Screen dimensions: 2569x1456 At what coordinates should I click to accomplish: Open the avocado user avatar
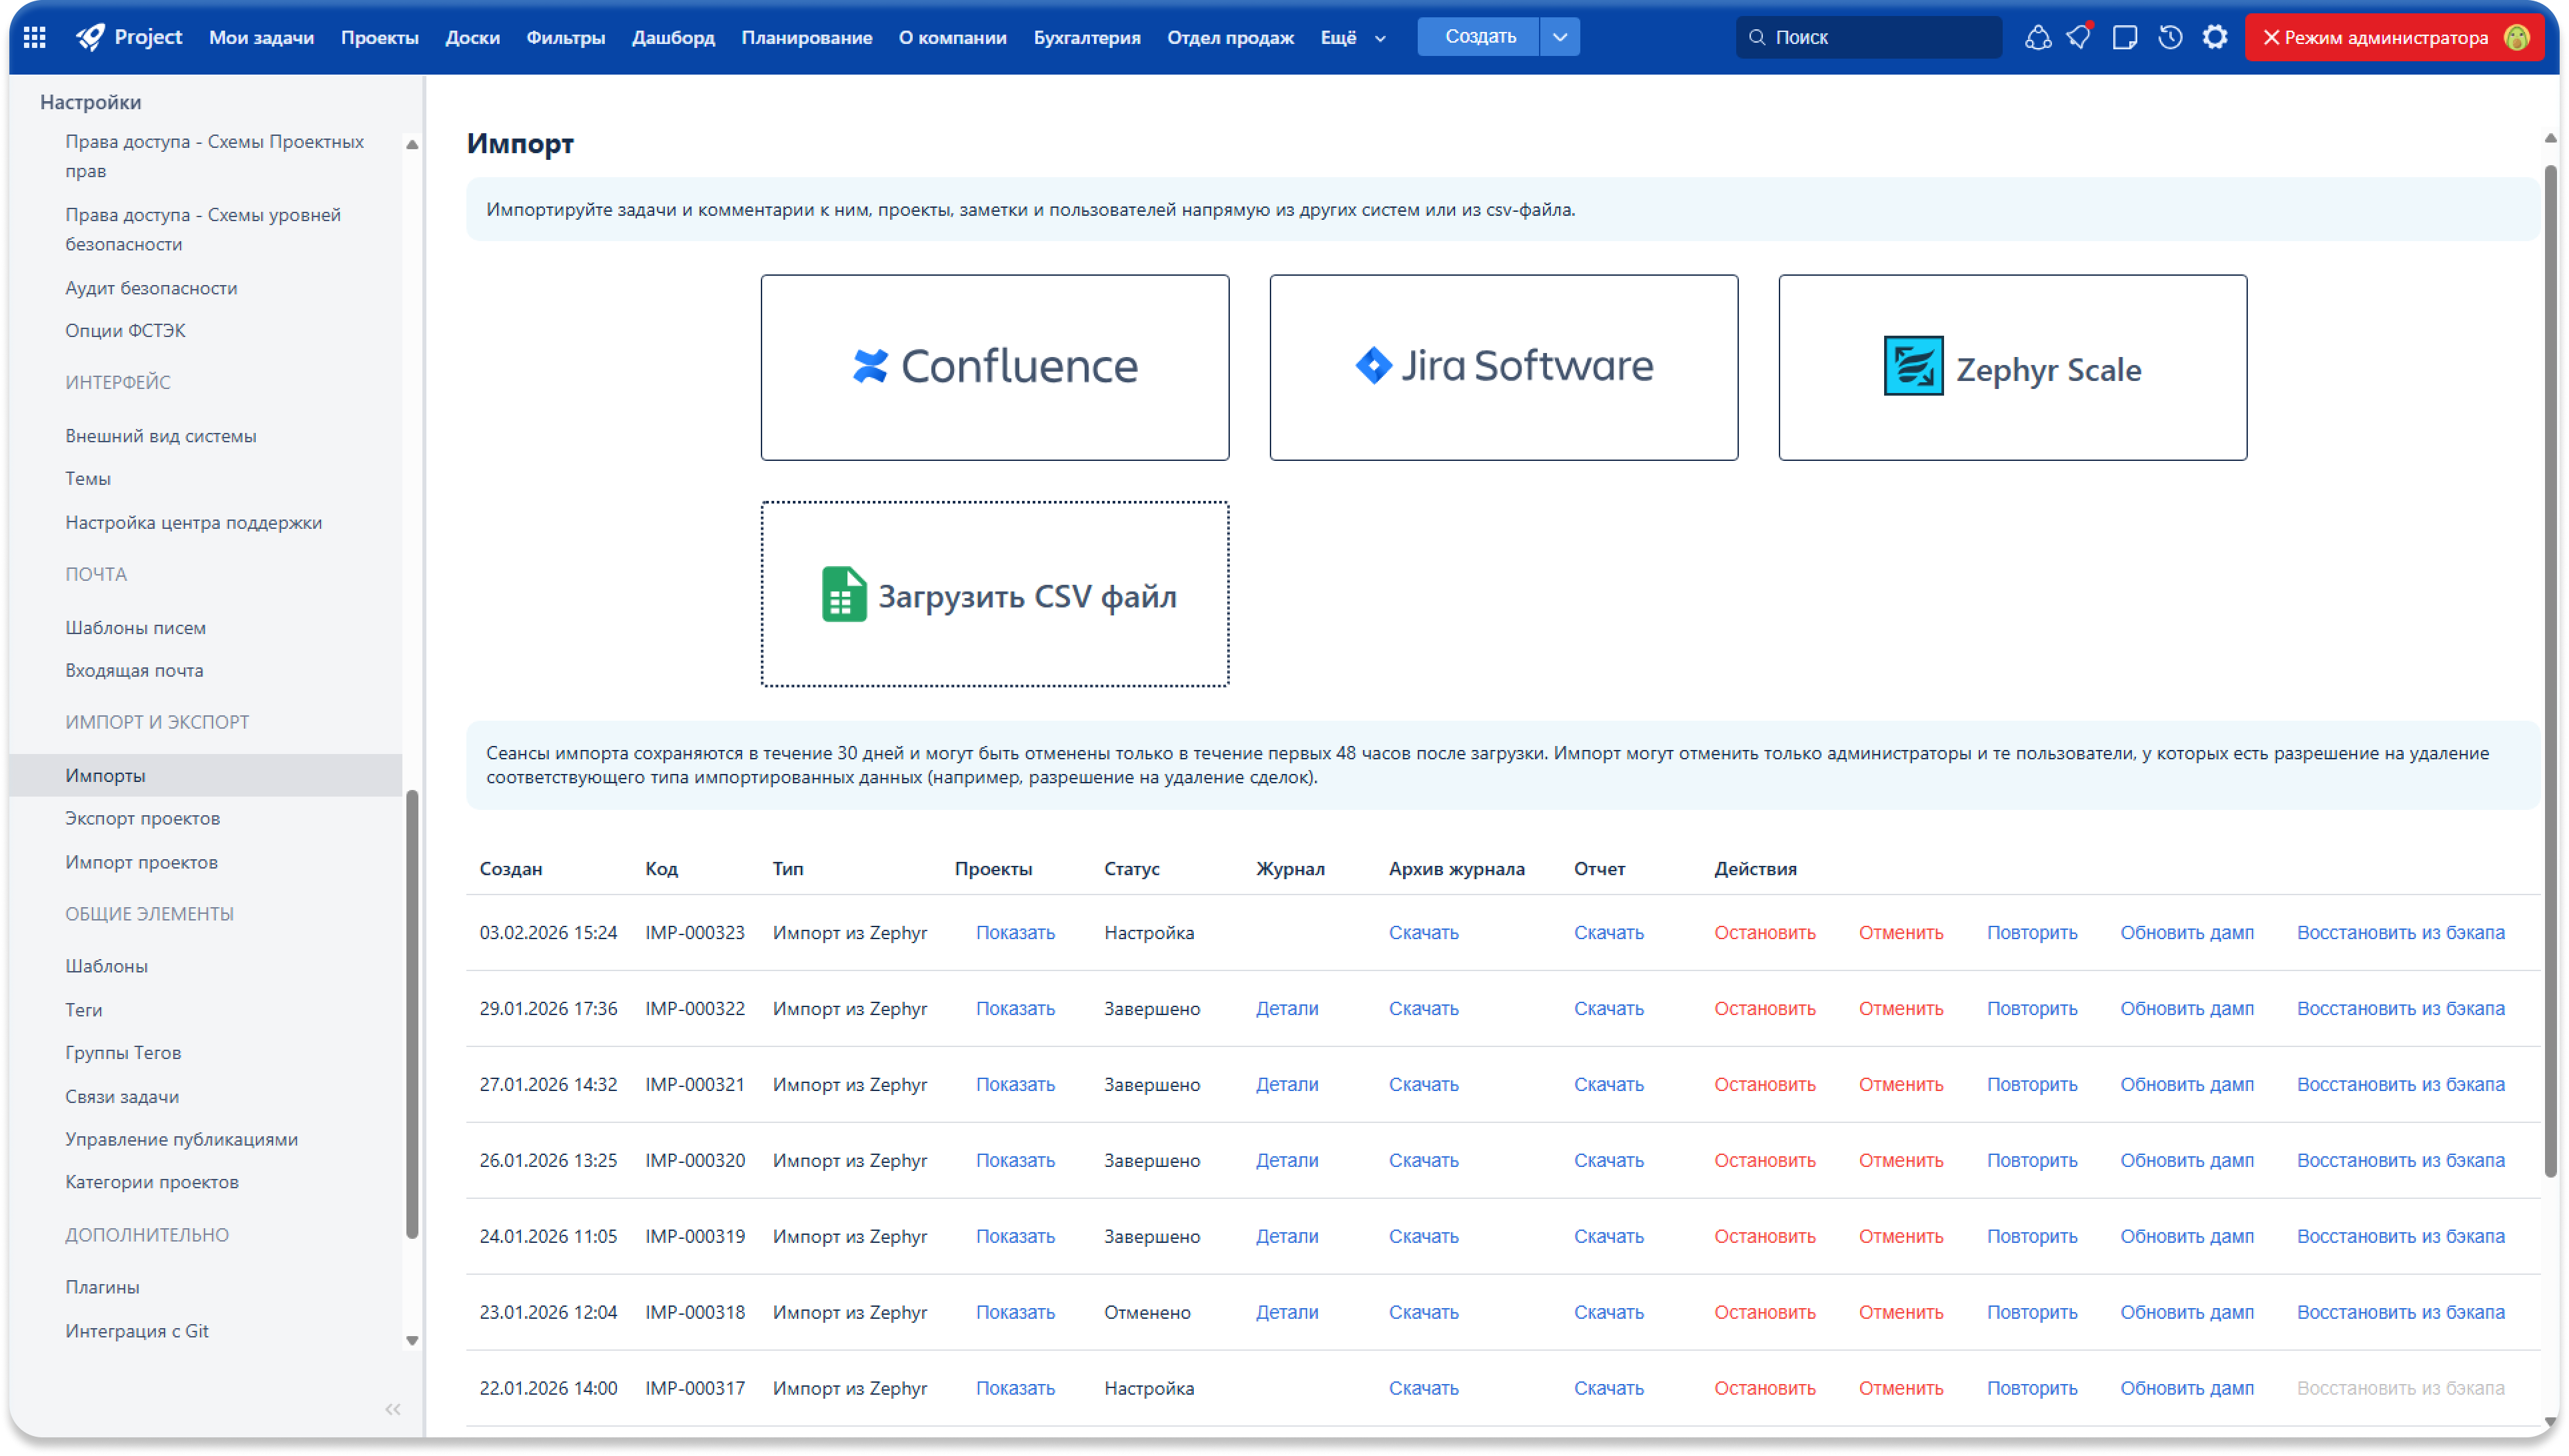click(x=2517, y=37)
